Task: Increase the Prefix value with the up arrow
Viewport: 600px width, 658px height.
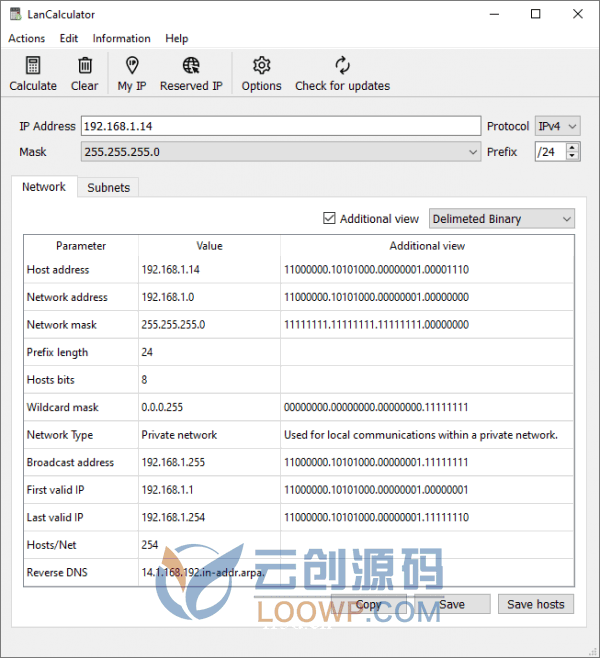Action: click(x=572, y=147)
